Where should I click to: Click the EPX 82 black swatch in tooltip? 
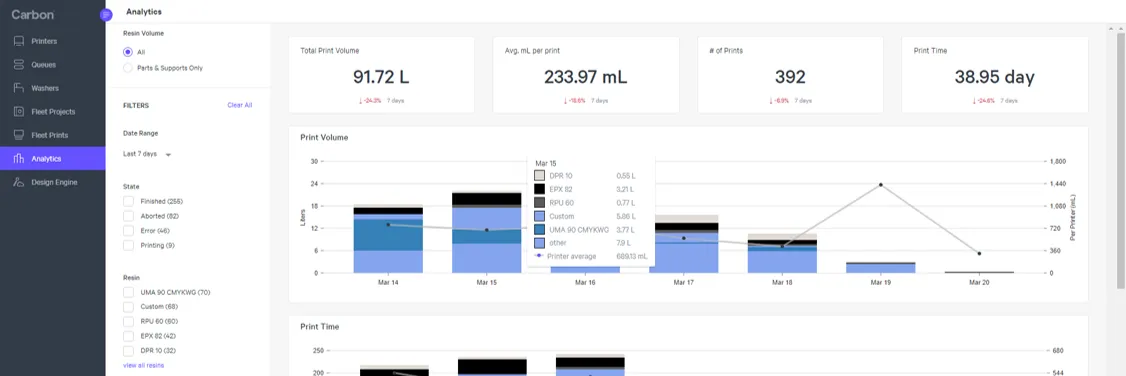tap(539, 189)
